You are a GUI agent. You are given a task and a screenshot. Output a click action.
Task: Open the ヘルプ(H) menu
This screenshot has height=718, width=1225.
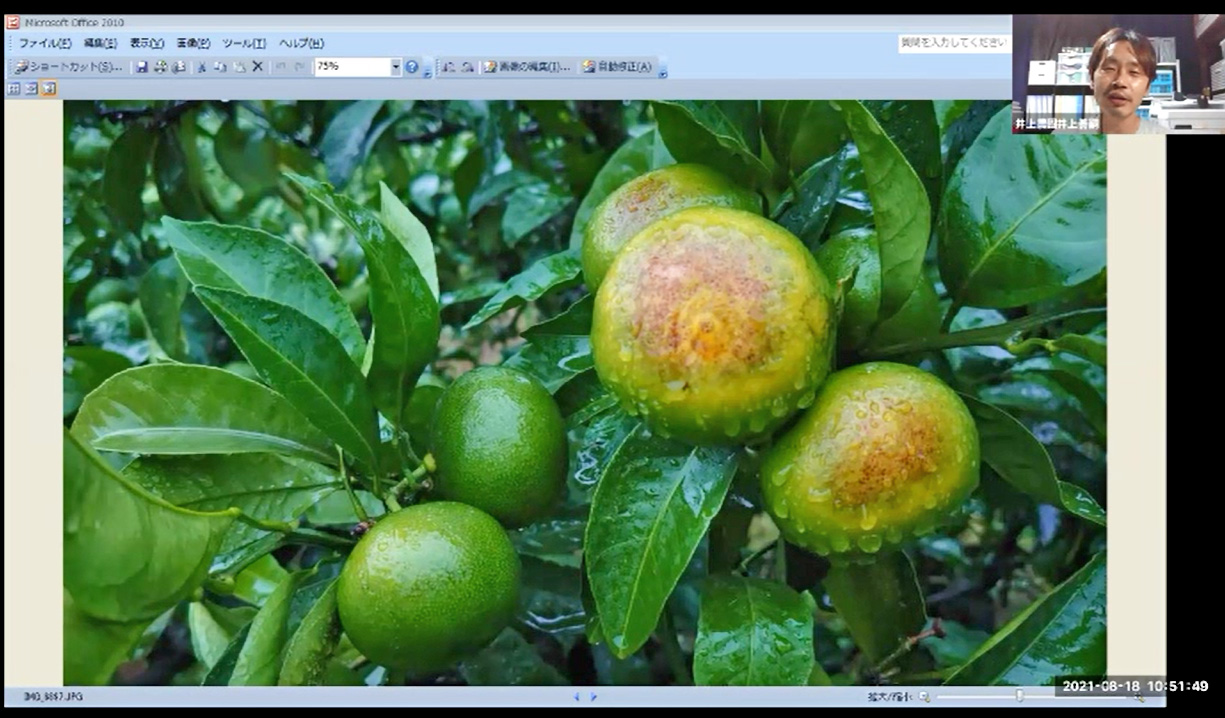301,43
